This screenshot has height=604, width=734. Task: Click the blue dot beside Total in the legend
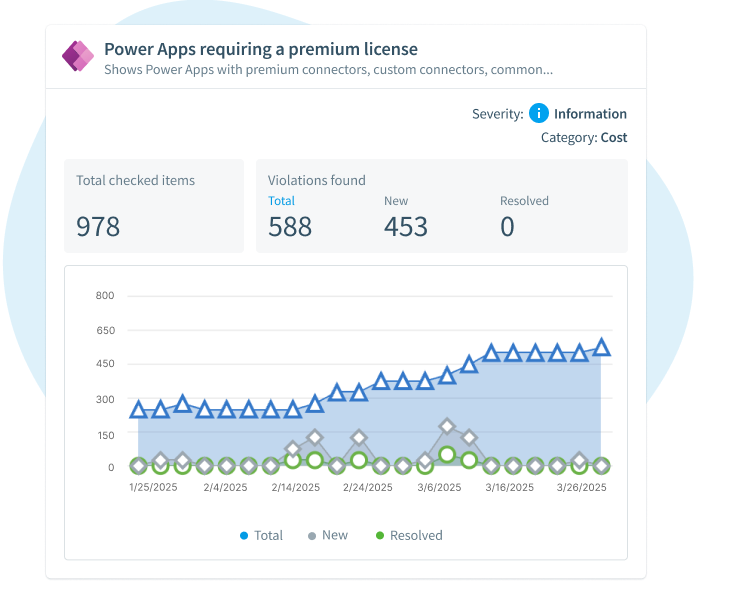tap(244, 536)
